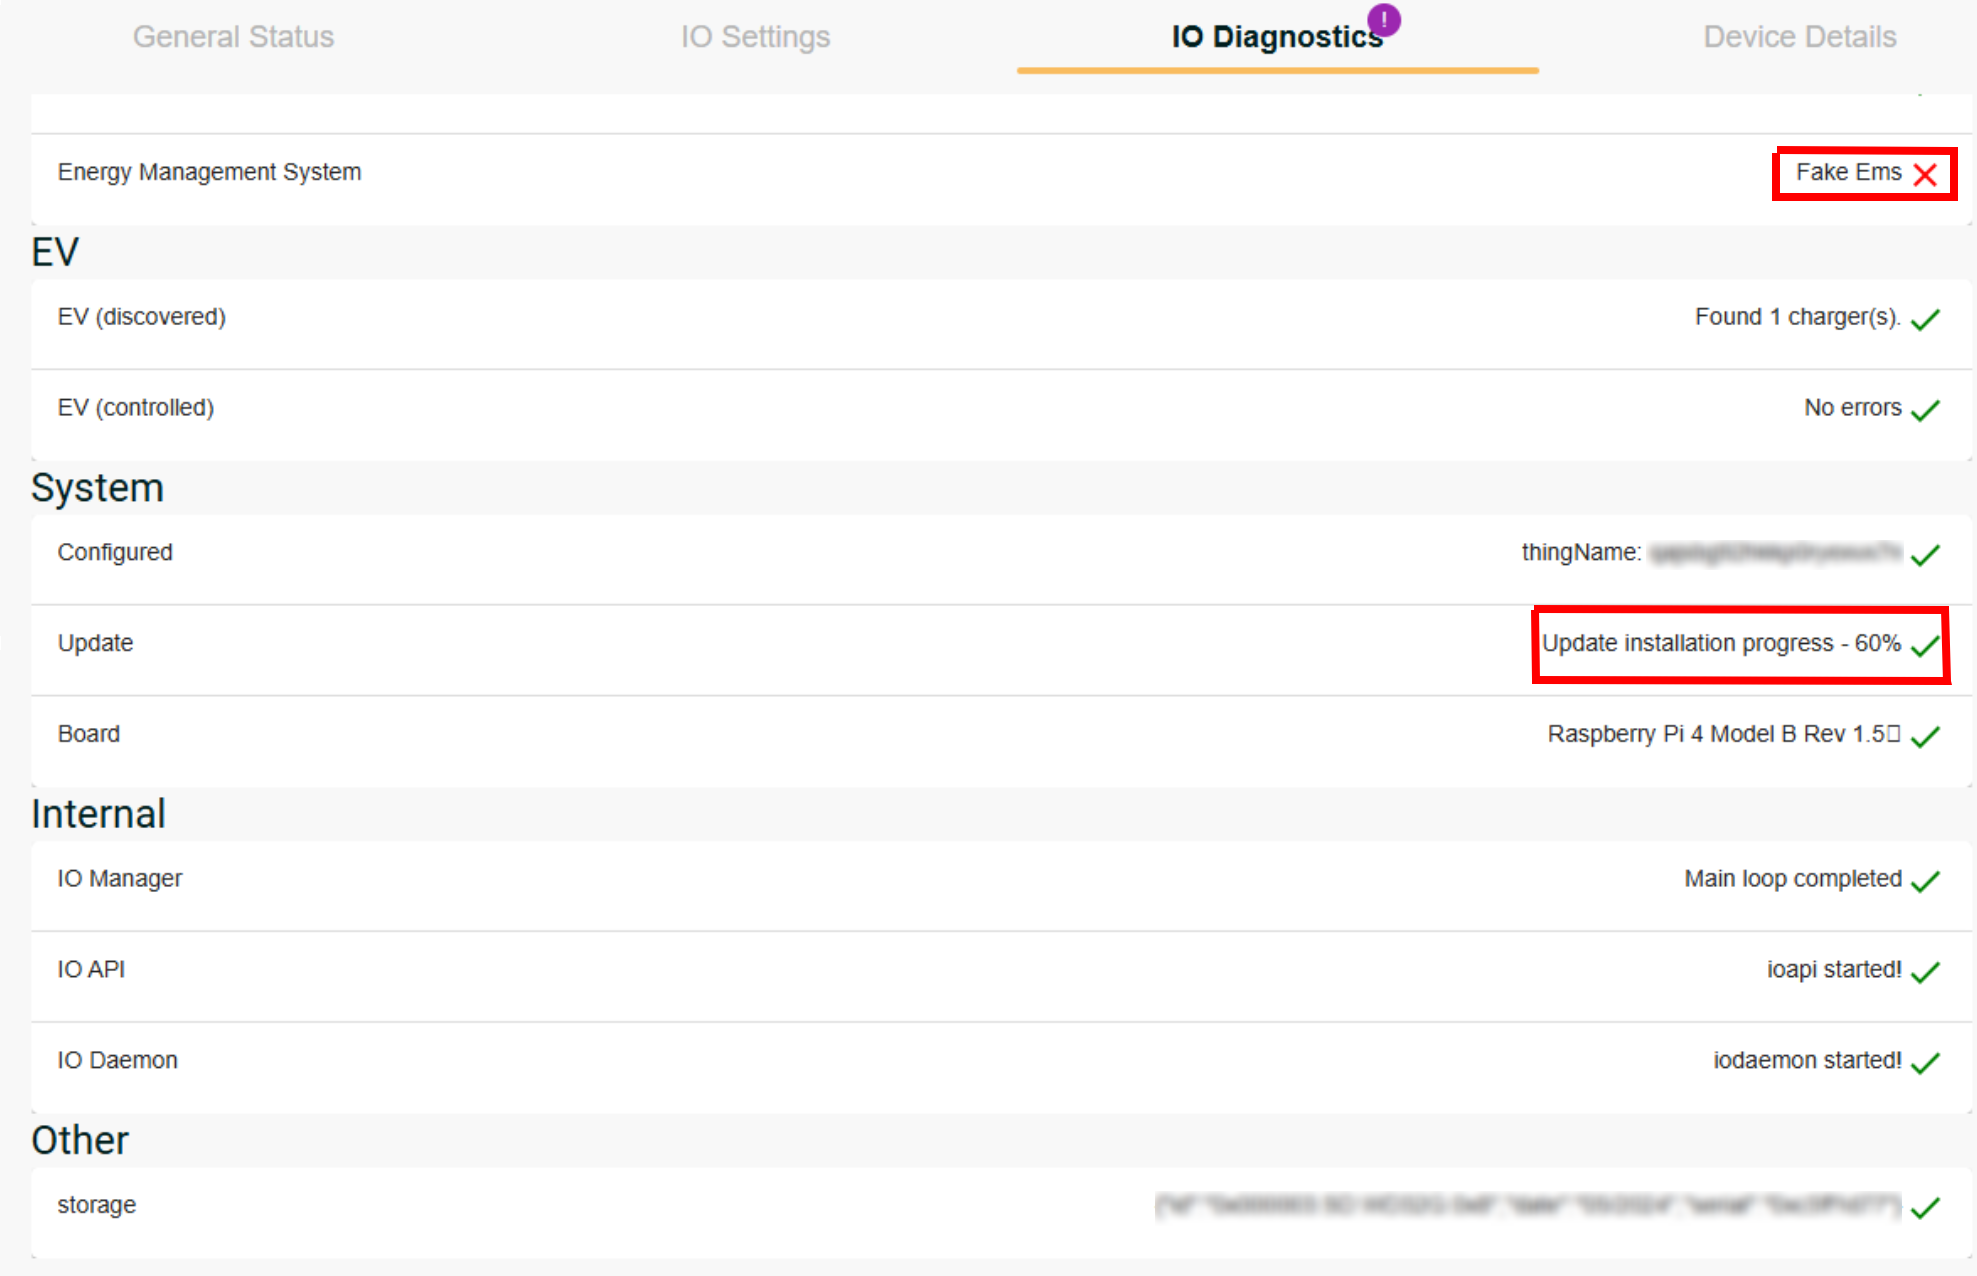The width and height of the screenshot is (1977, 1276).
Task: Click checkmark beside ioapi started!
Action: [1924, 972]
